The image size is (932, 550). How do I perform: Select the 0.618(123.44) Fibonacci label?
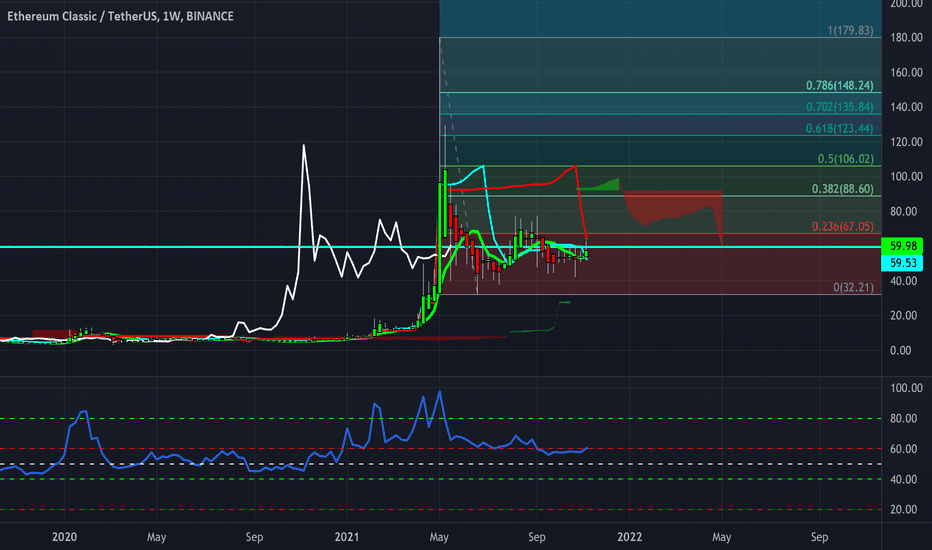click(839, 128)
